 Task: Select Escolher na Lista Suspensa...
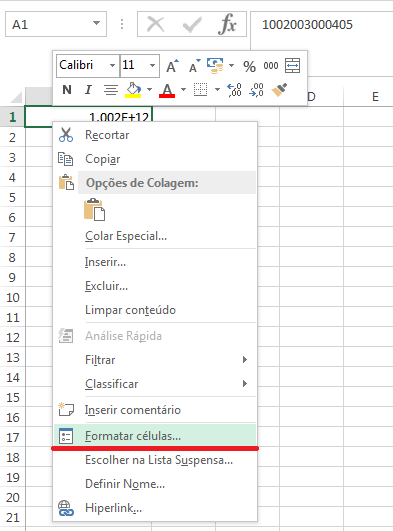click(155, 460)
